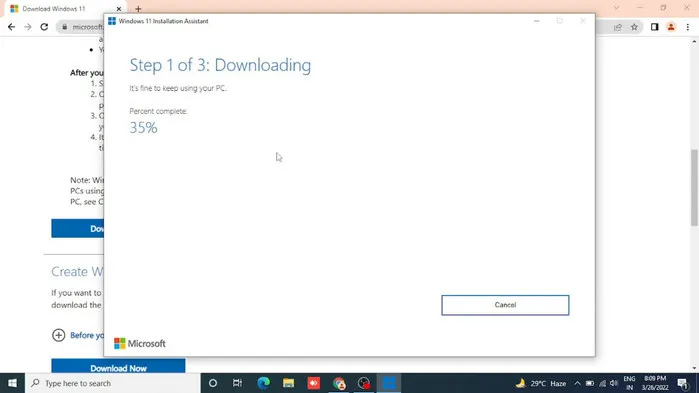Open File Explorer from taskbar
The height and width of the screenshot is (393, 699).
click(288, 383)
